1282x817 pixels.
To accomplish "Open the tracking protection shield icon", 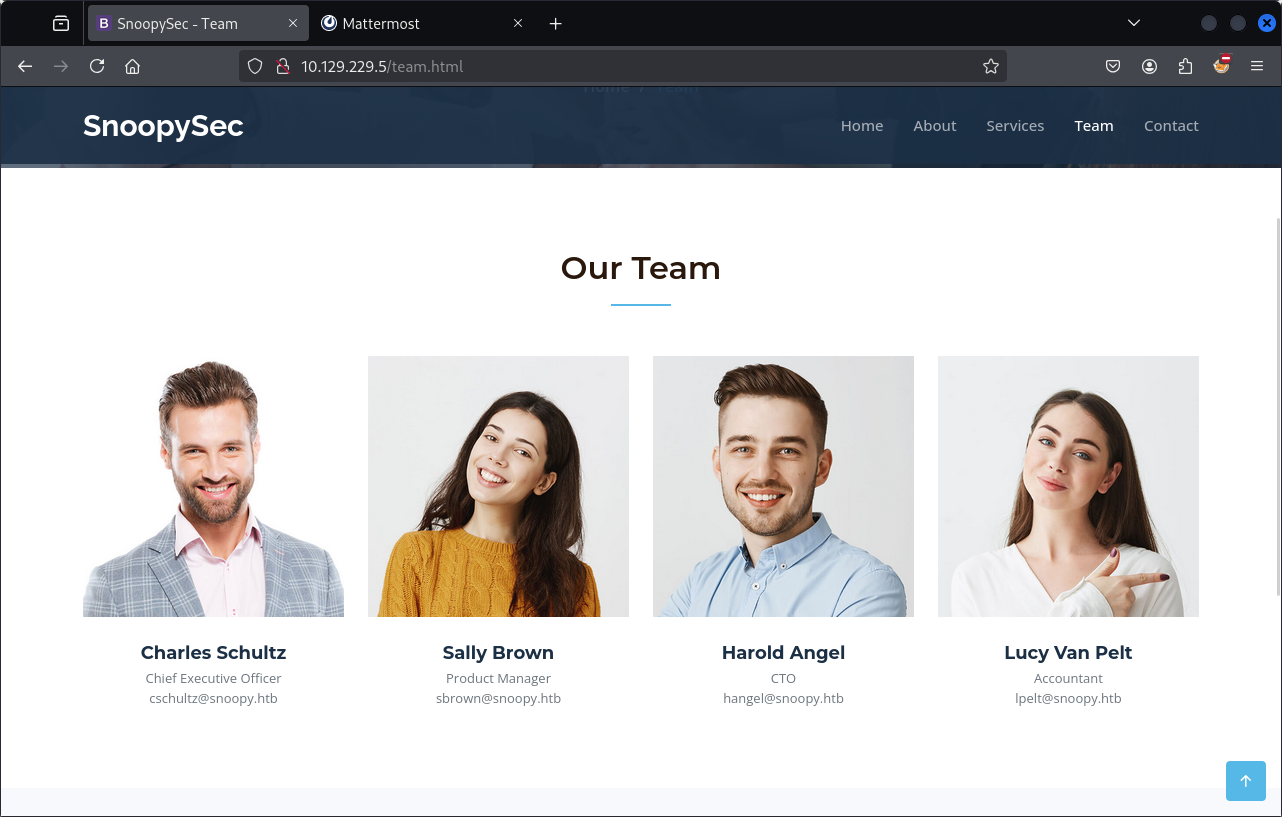I will tap(255, 66).
